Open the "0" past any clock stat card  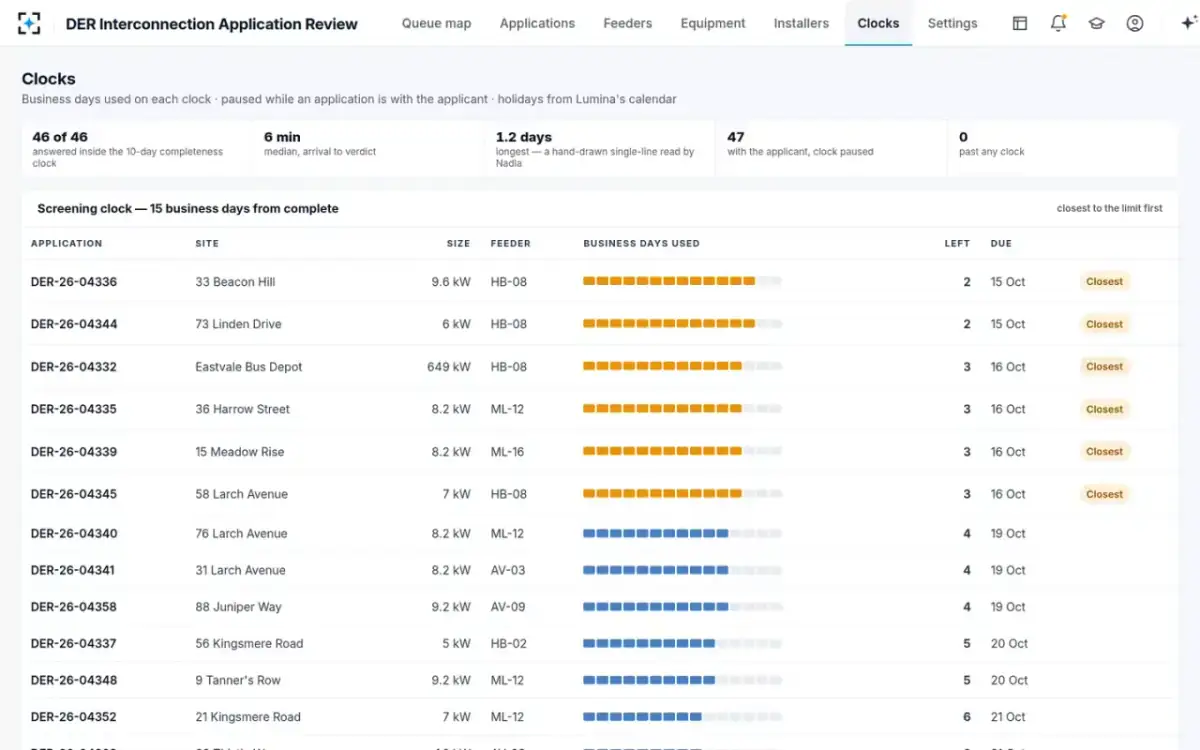1063,149
